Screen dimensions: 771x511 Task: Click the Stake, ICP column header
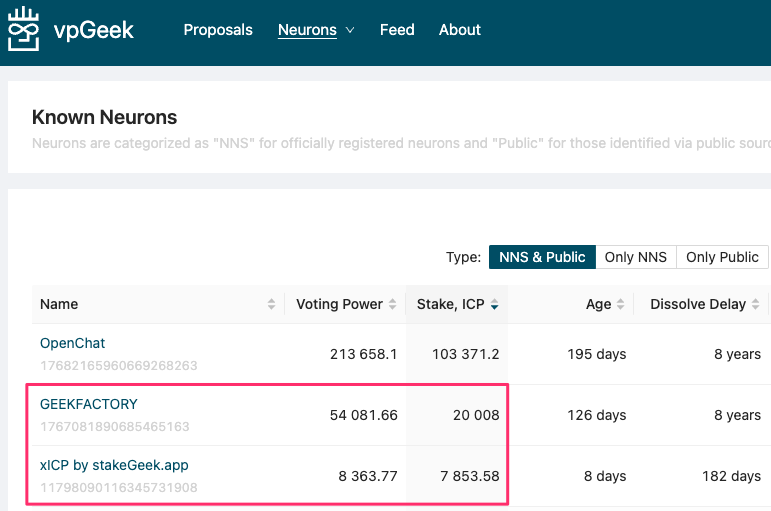pyautogui.click(x=457, y=304)
